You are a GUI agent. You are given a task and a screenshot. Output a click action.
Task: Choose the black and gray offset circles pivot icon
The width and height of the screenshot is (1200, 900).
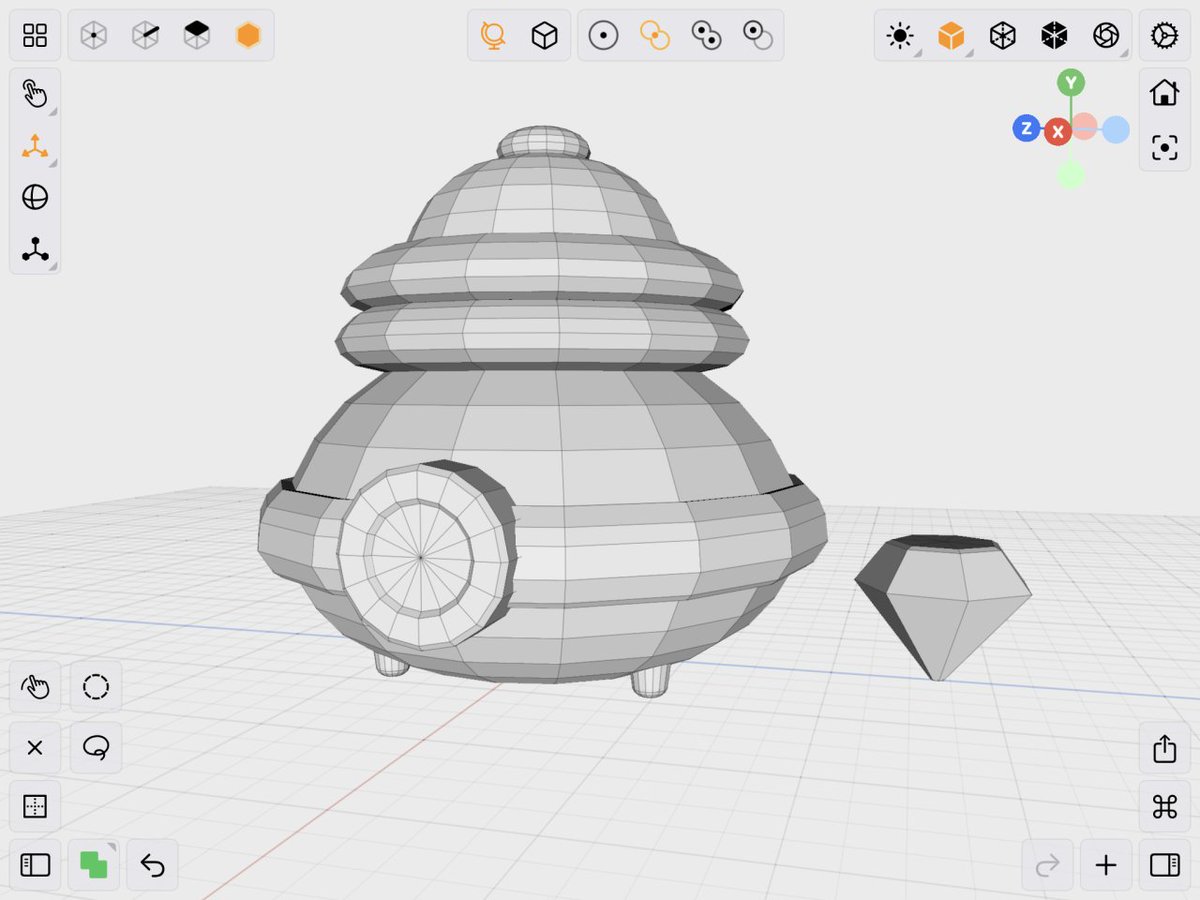(x=757, y=36)
